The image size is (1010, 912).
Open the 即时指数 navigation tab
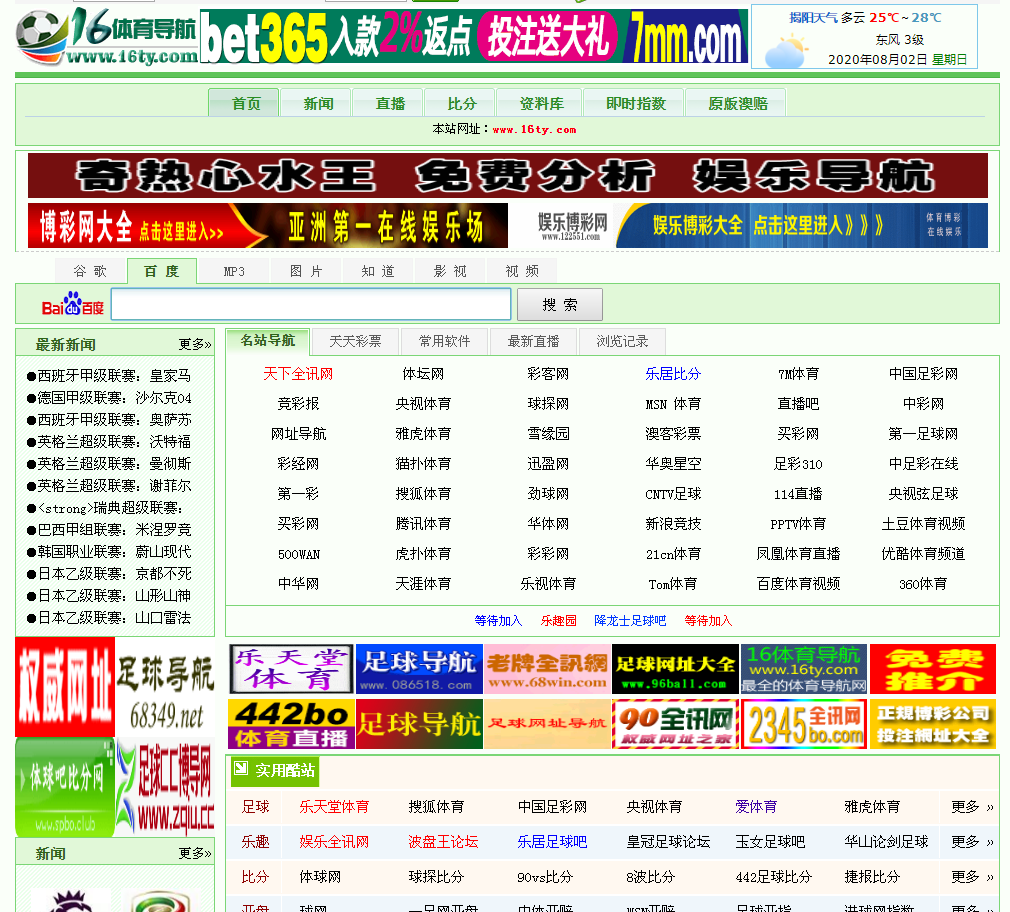(x=634, y=103)
